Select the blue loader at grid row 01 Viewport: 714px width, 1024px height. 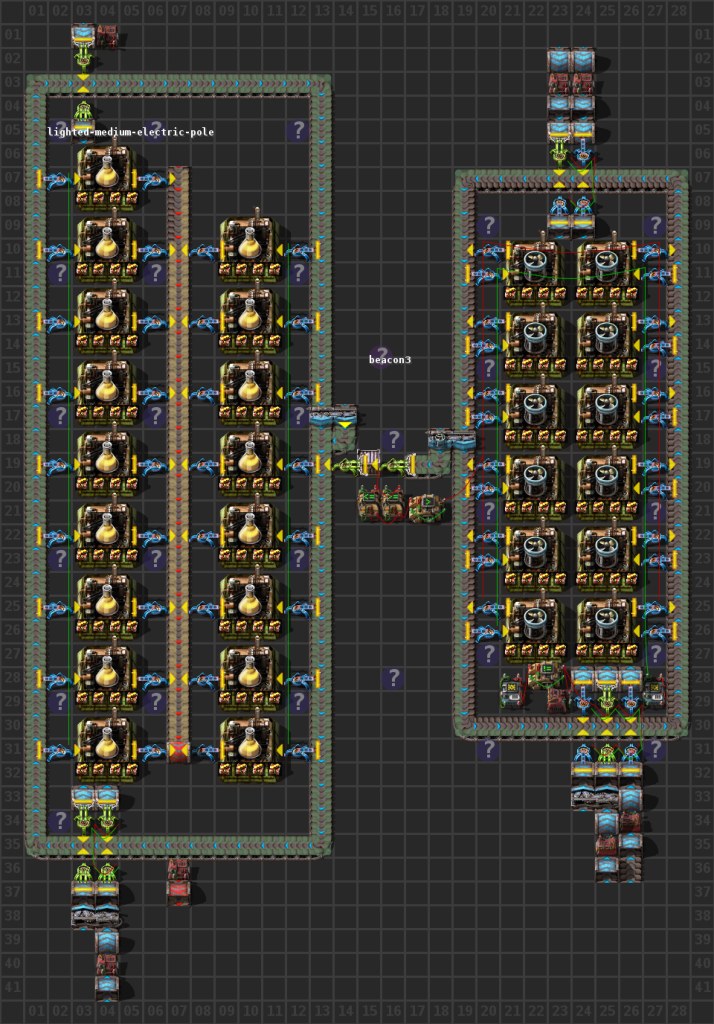click(83, 35)
